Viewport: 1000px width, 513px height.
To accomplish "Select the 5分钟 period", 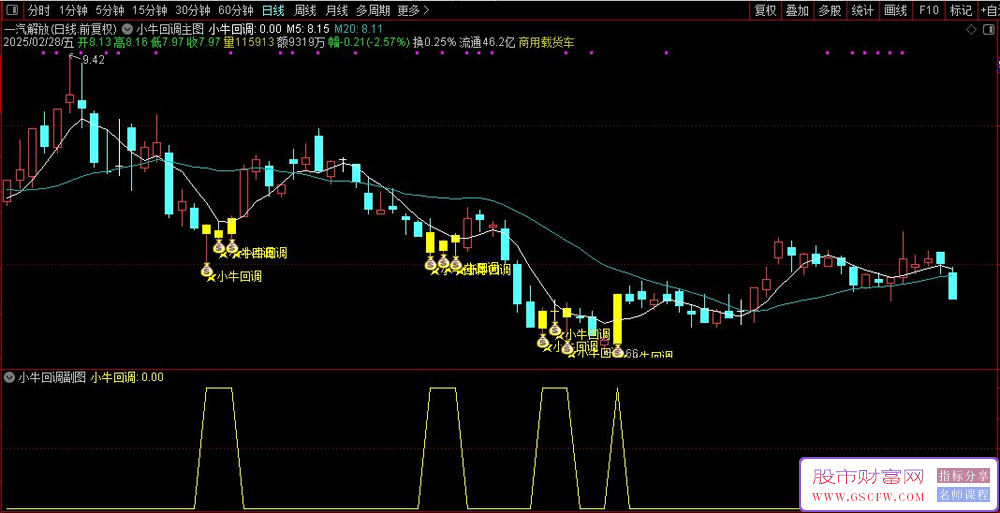I will point(110,10).
